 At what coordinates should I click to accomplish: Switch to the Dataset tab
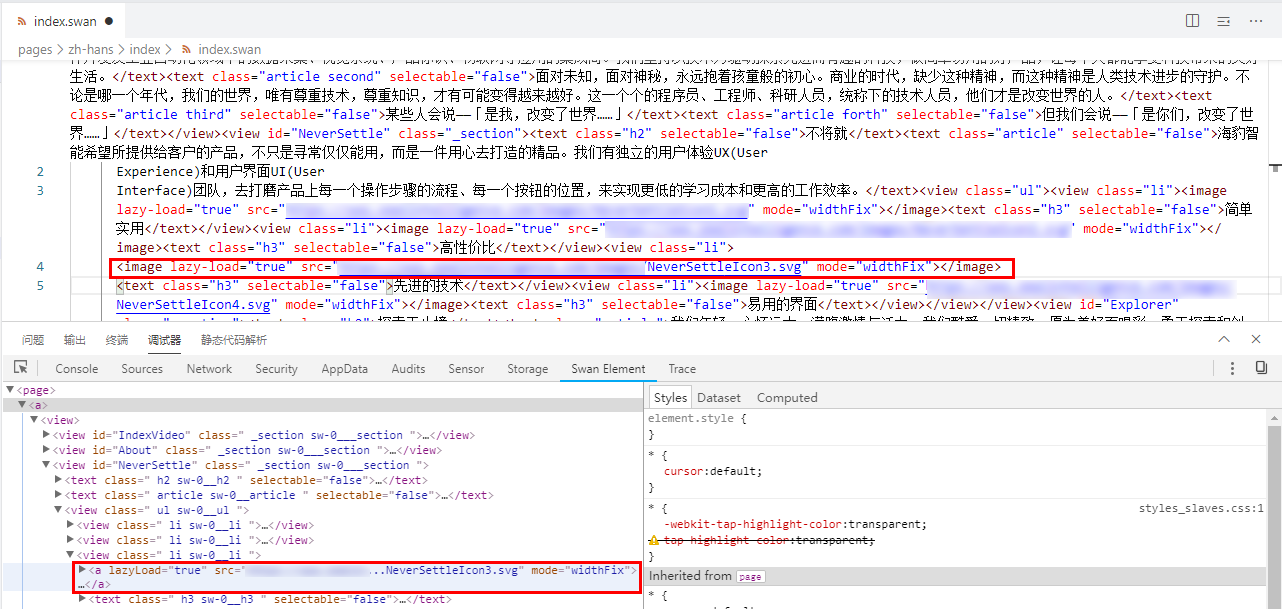pos(719,397)
